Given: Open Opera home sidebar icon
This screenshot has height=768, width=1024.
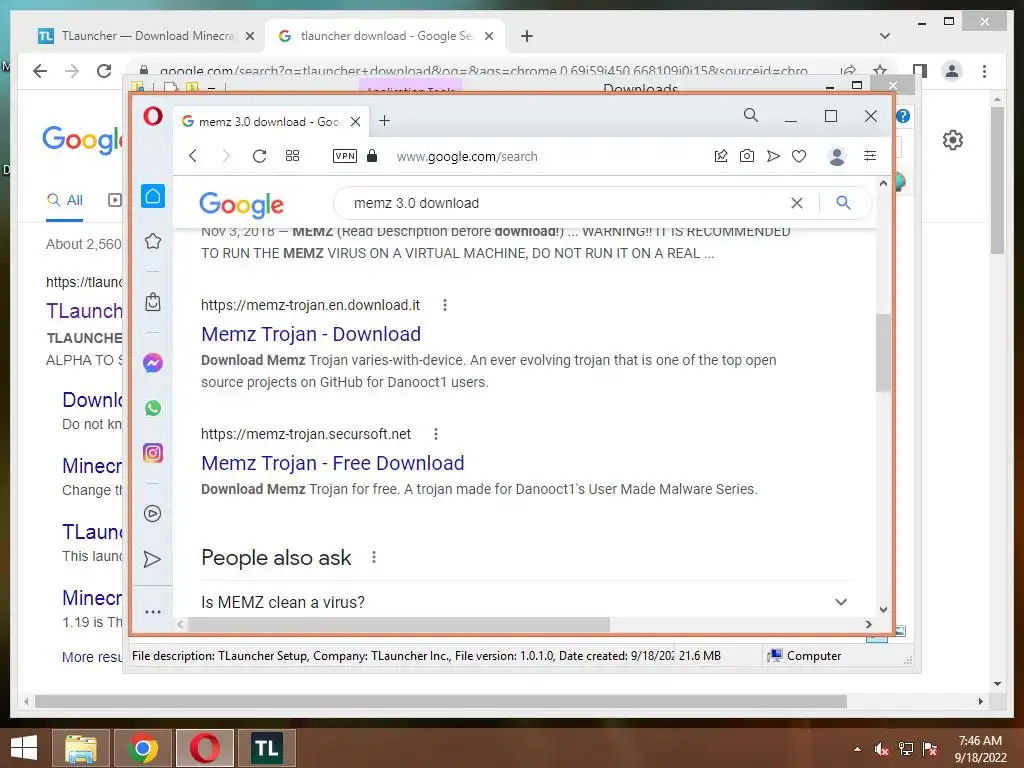Looking at the screenshot, I should [x=153, y=196].
